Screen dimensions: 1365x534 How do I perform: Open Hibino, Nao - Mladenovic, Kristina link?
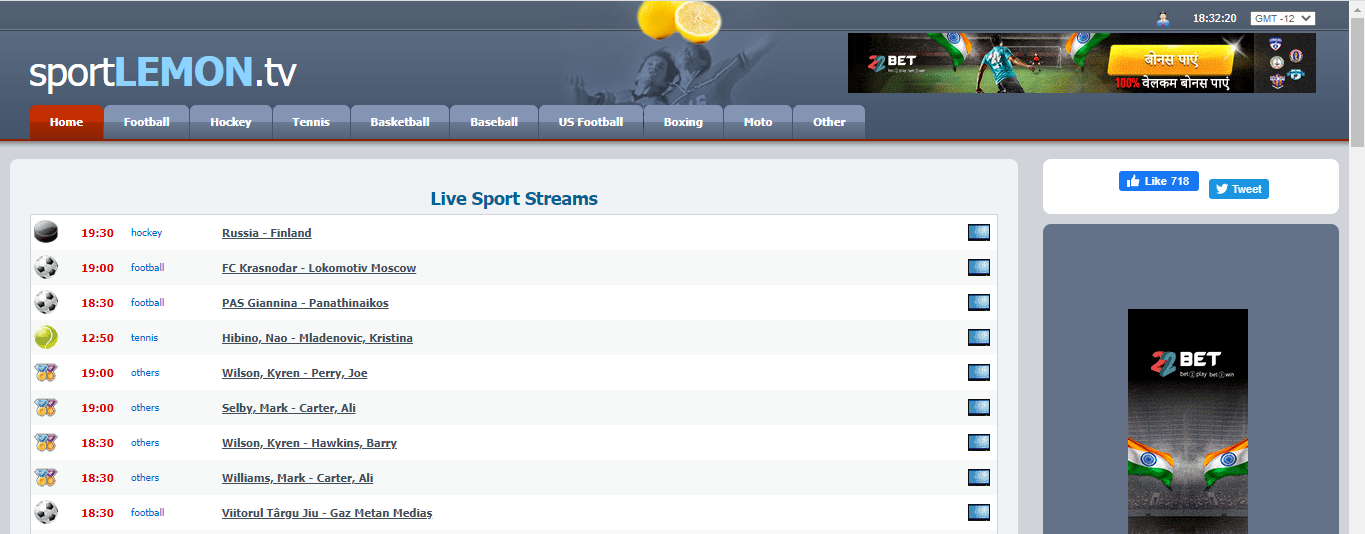point(317,338)
